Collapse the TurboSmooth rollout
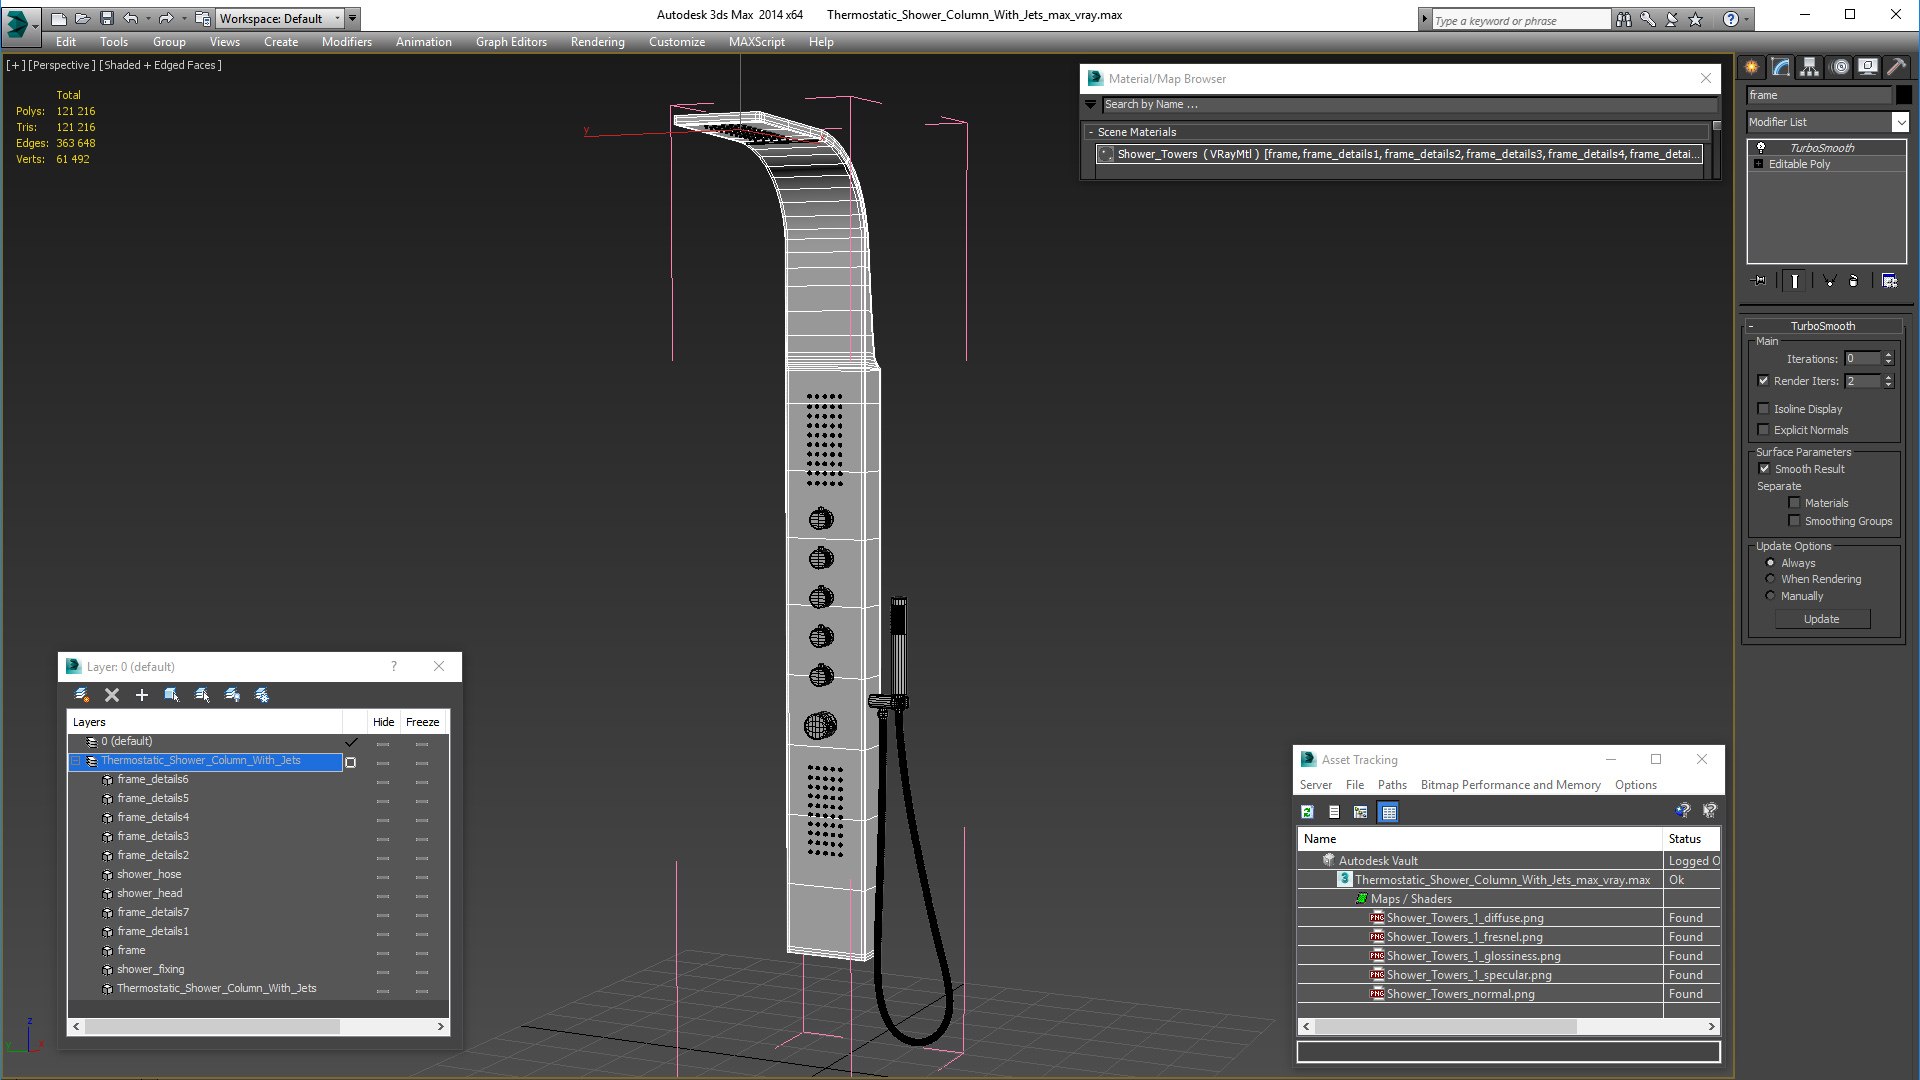1920x1080 pixels. 1751,326
